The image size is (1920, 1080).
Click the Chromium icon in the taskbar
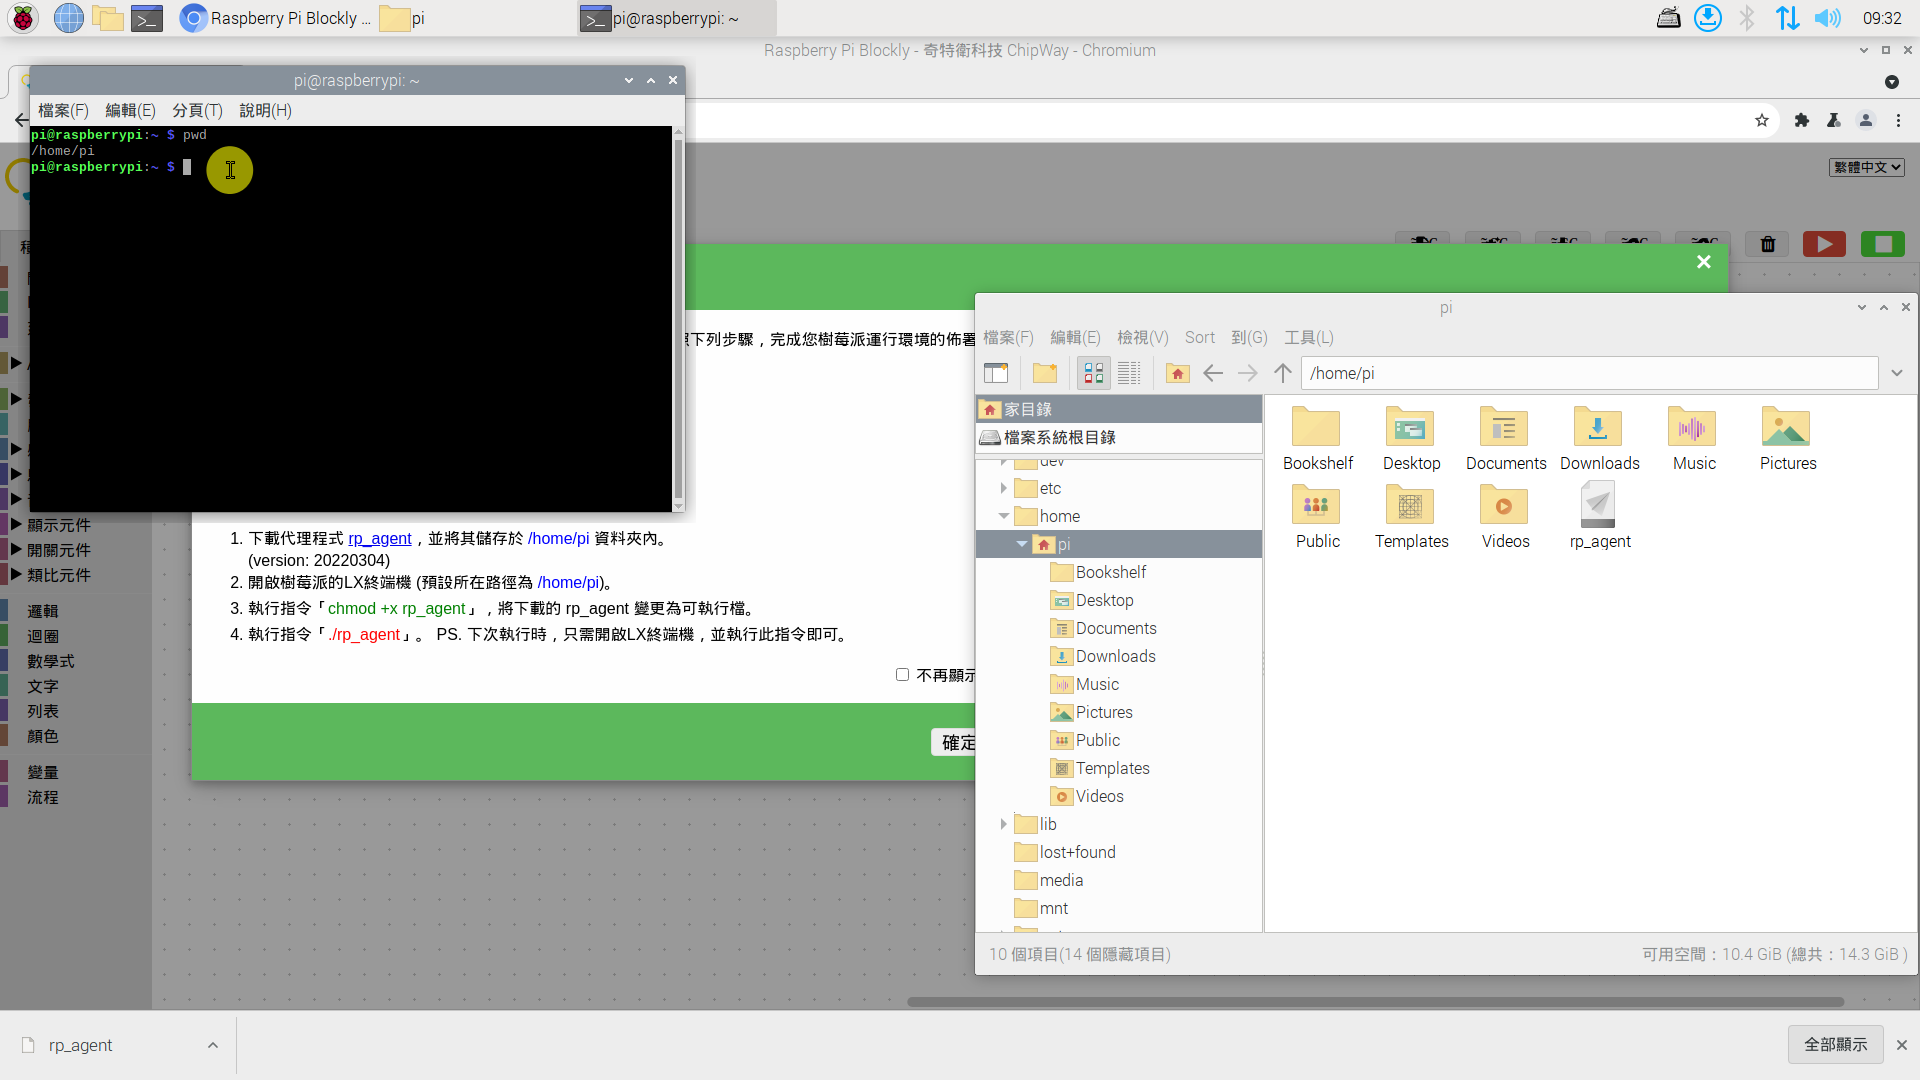(192, 18)
